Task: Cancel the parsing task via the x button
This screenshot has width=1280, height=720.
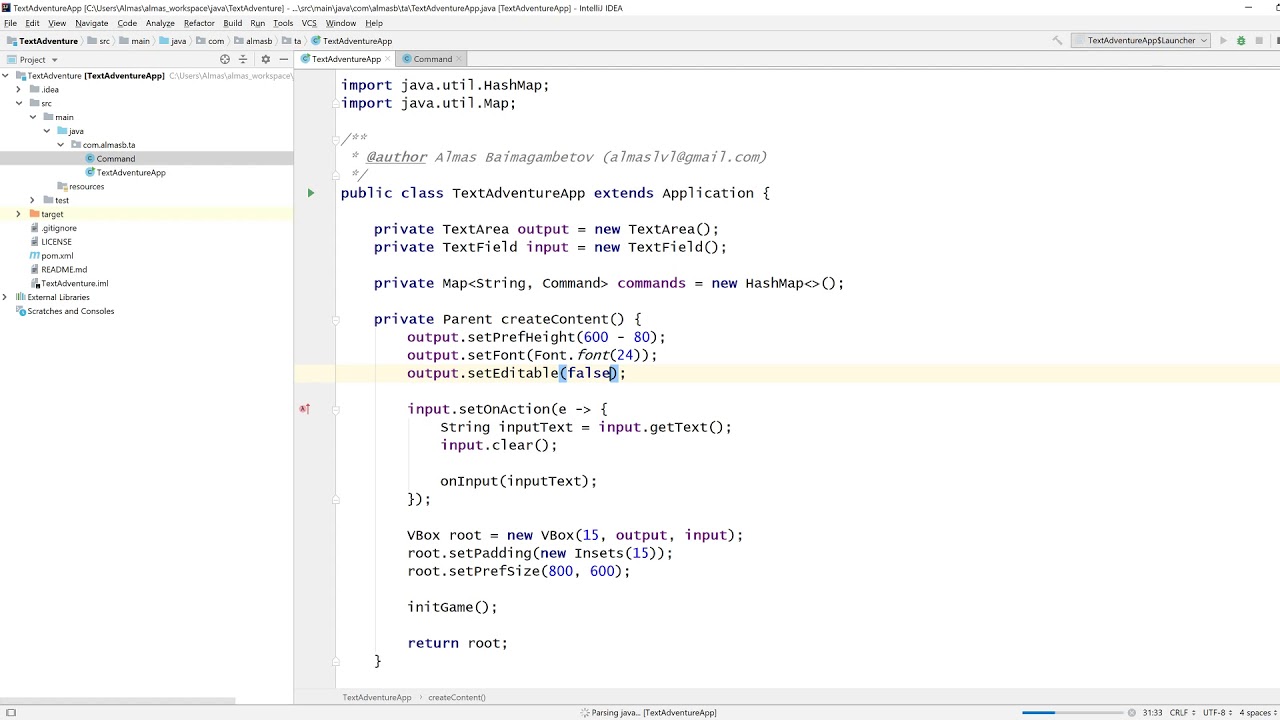Action: tap(1132, 713)
